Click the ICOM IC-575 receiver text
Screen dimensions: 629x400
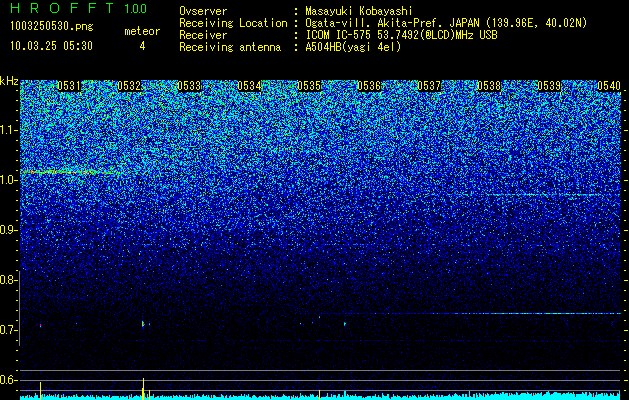401,35
